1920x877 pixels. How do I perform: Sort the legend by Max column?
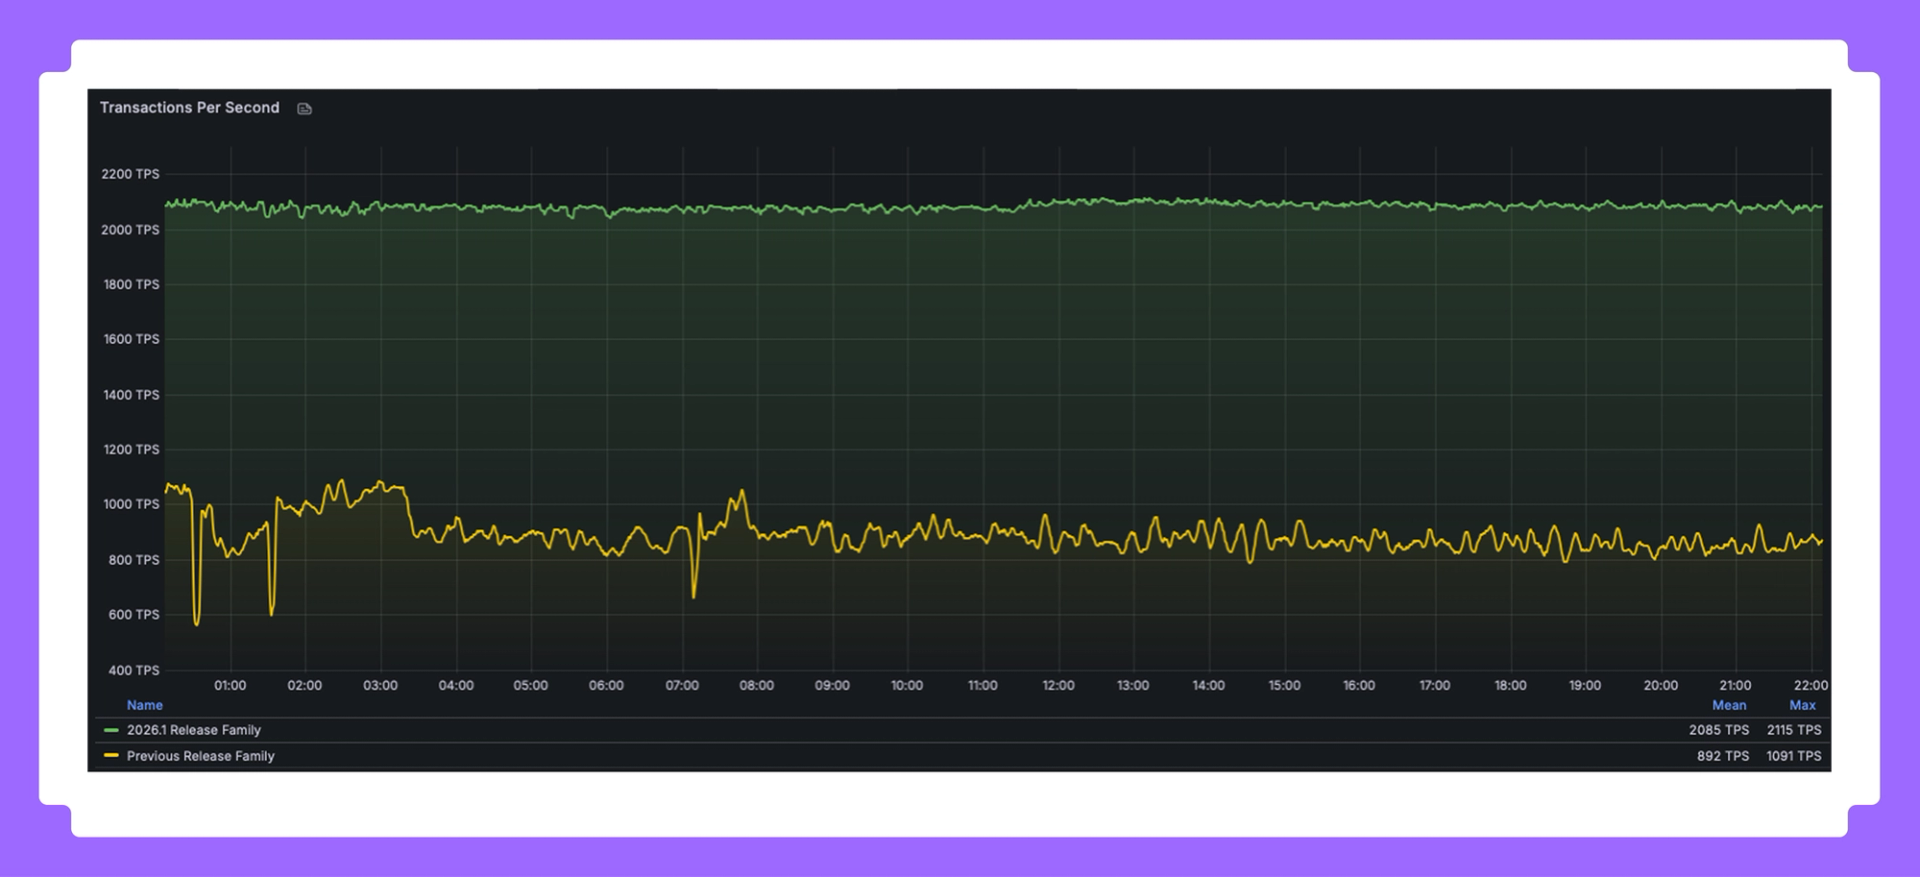(x=1802, y=705)
